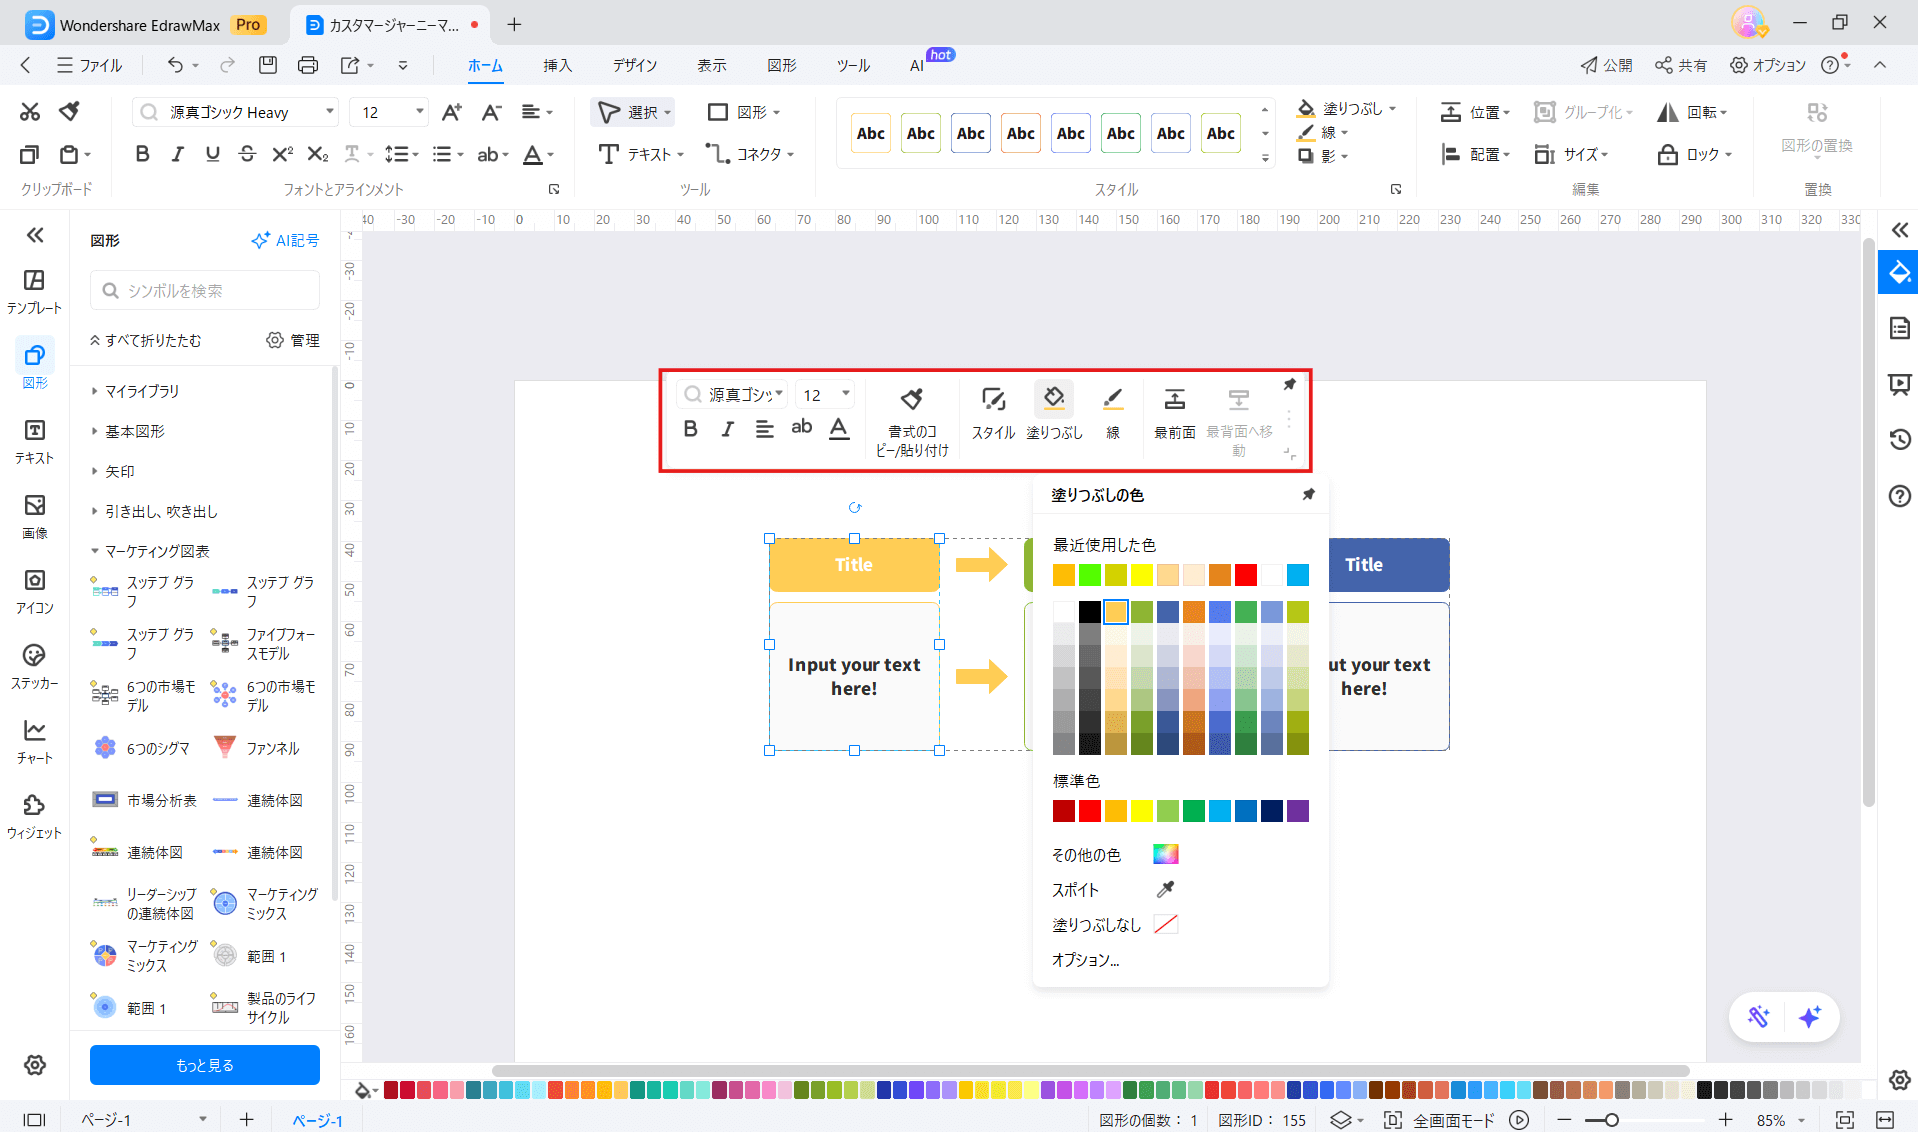Click オプション... in fill color panel

tap(1085, 960)
